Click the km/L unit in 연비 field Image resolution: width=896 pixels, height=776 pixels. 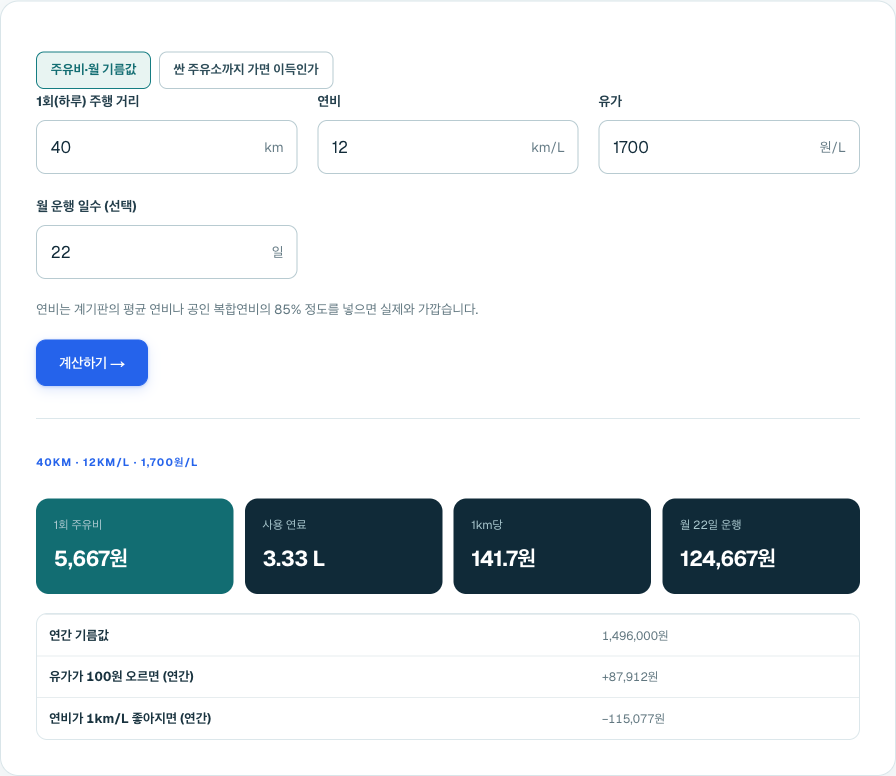pos(547,147)
